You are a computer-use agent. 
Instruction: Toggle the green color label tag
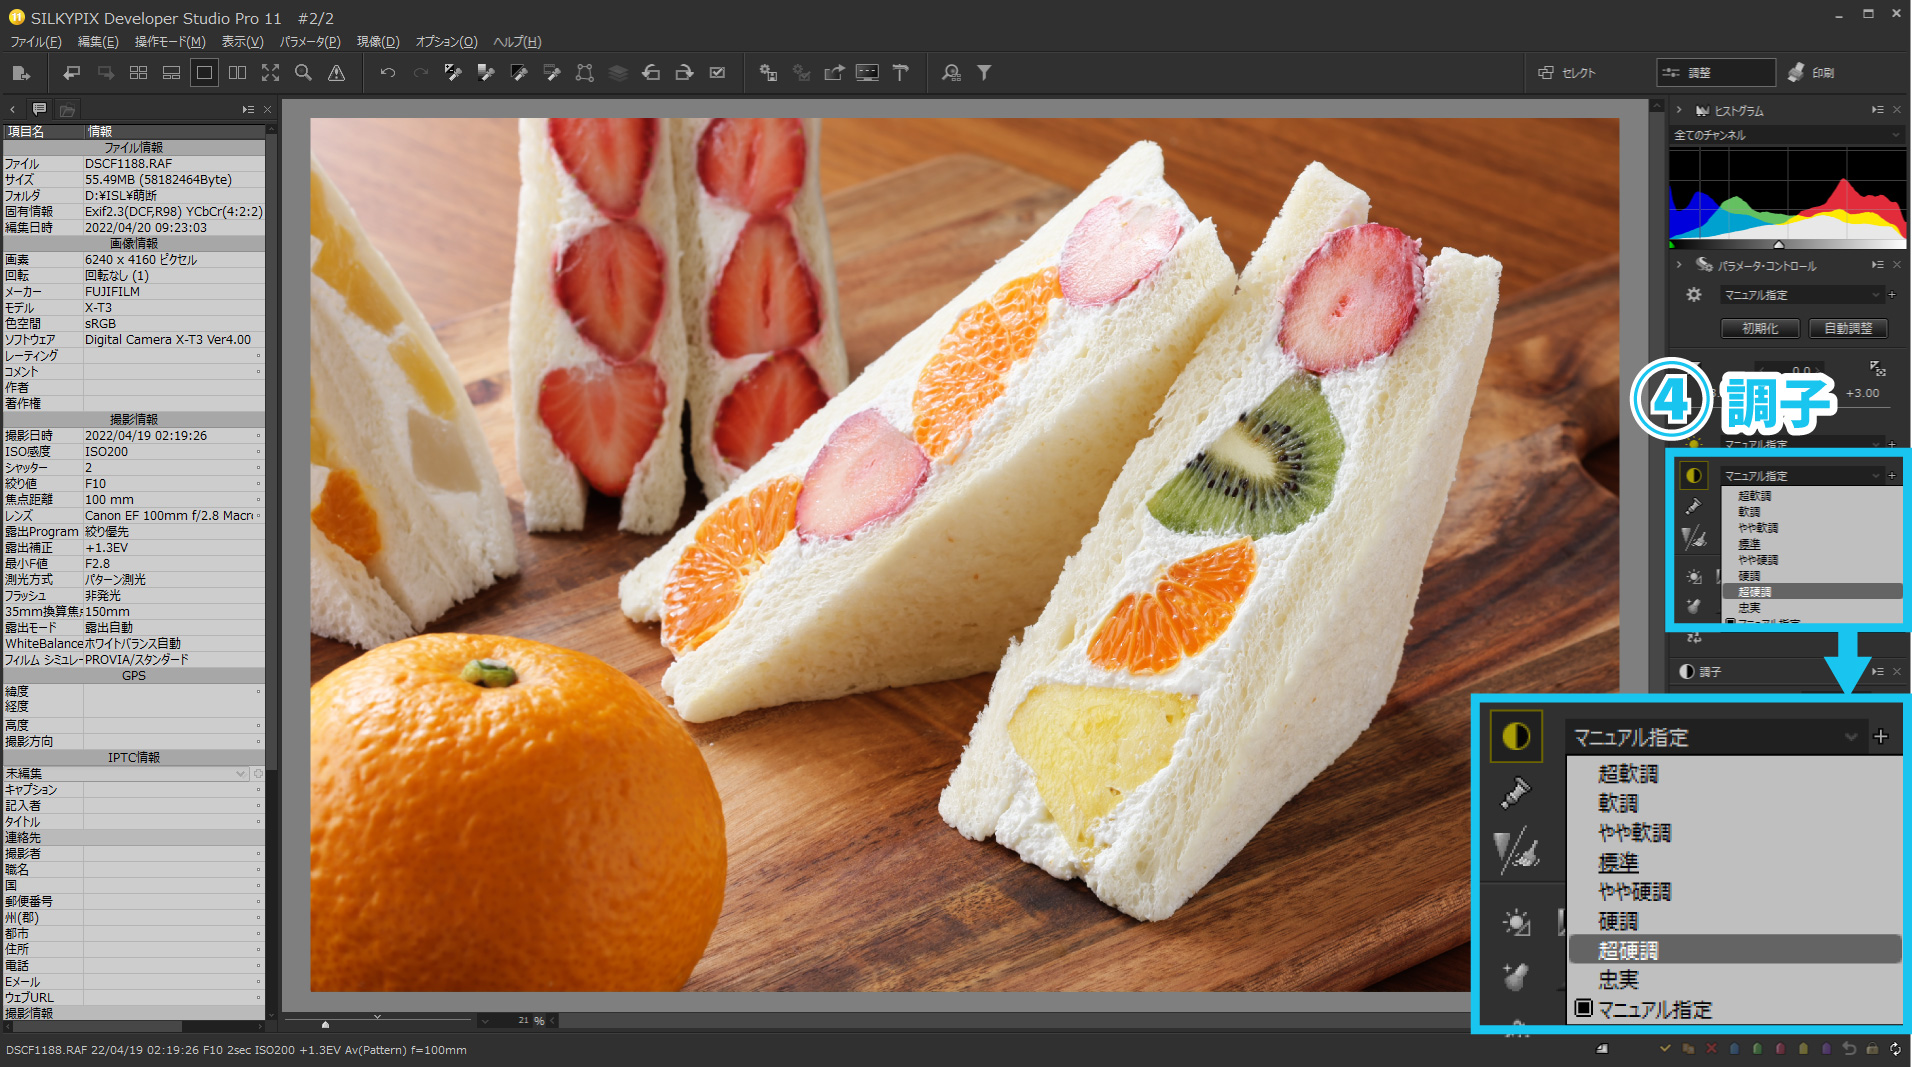(x=1757, y=1049)
